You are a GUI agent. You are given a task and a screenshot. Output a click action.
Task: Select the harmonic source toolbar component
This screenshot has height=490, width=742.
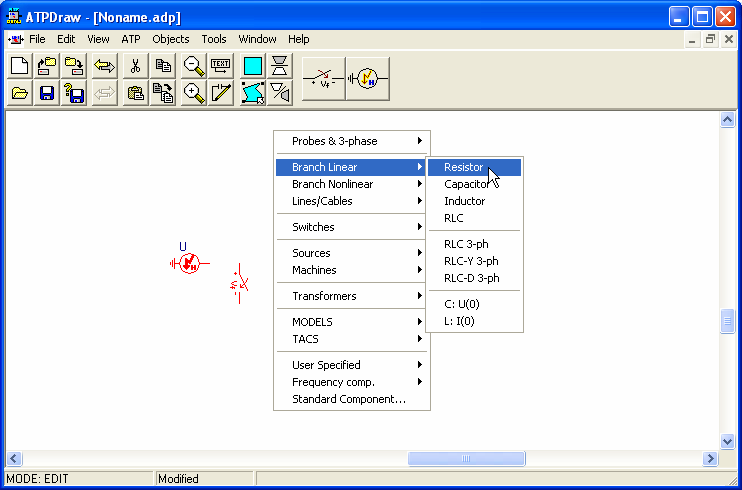click(x=368, y=79)
